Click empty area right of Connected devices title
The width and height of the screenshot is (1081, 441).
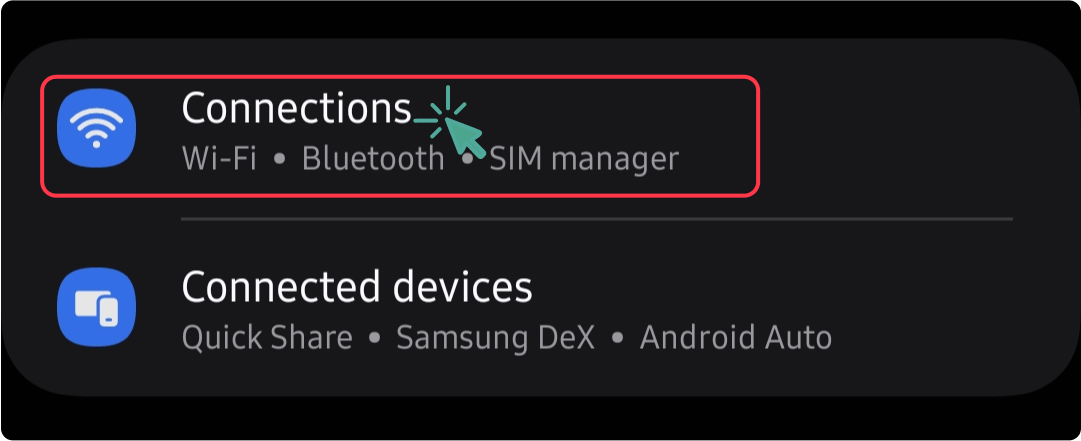coord(780,288)
